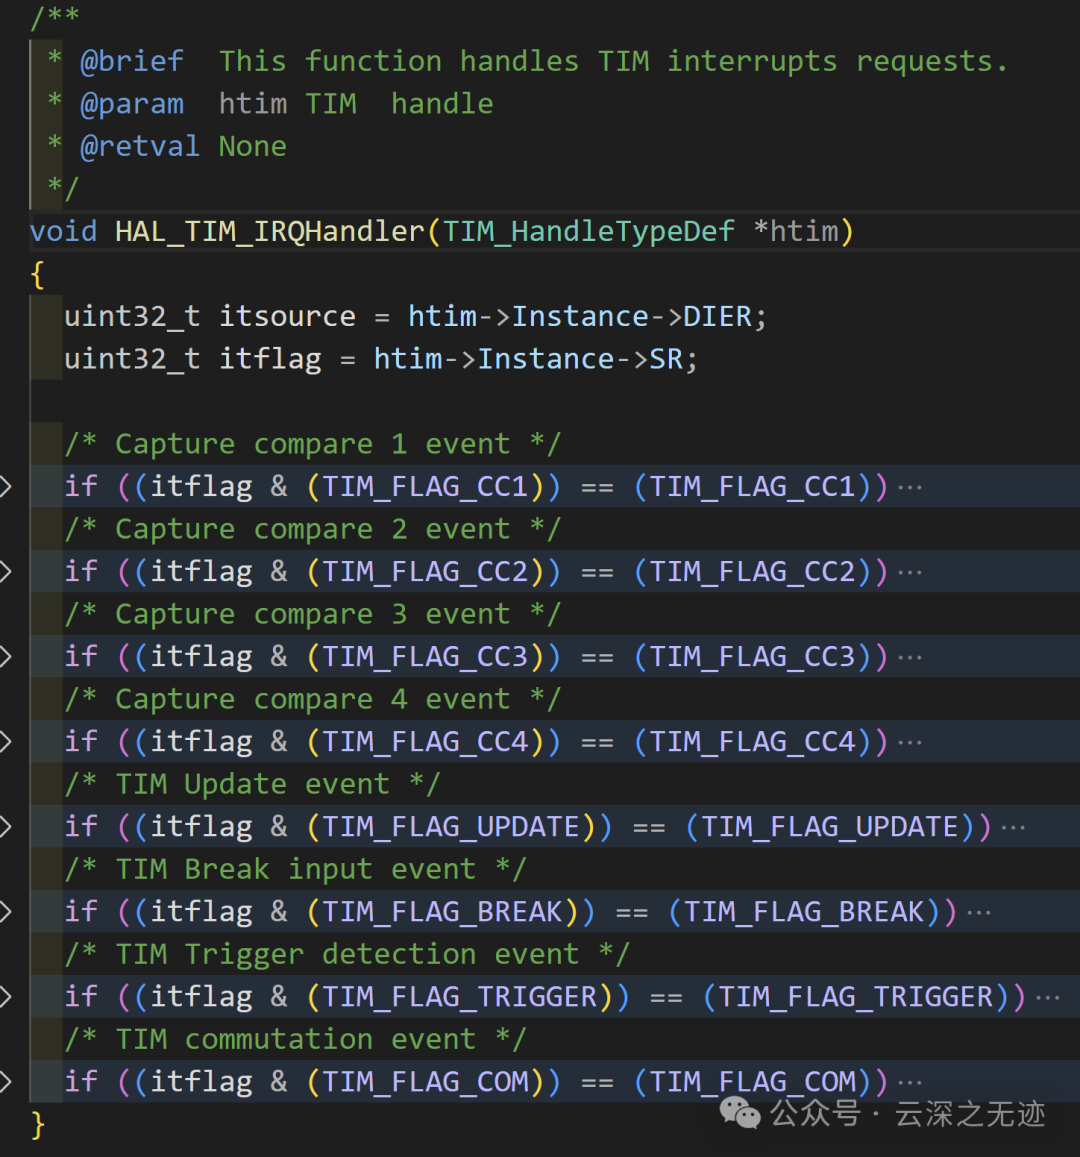The image size is (1080, 1157).
Task: Unfold ellipsis after TIM_FLAG_BREAK condition
Action: click(979, 913)
